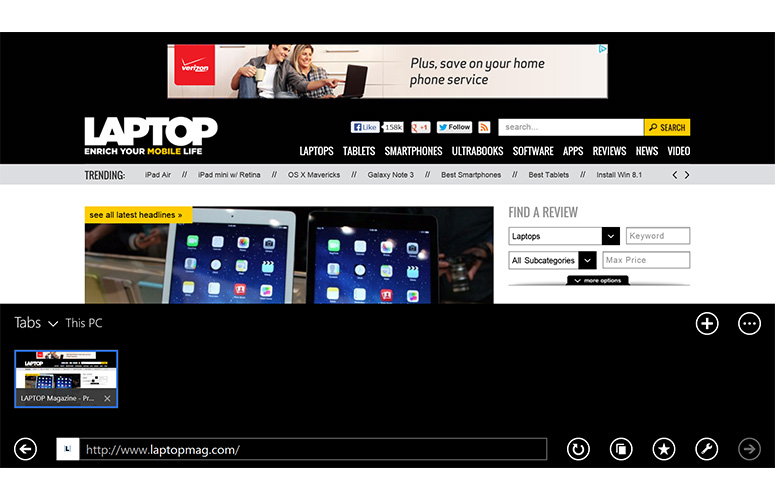Reload the page with the refresh icon
The height and width of the screenshot is (500, 775).
[578, 449]
